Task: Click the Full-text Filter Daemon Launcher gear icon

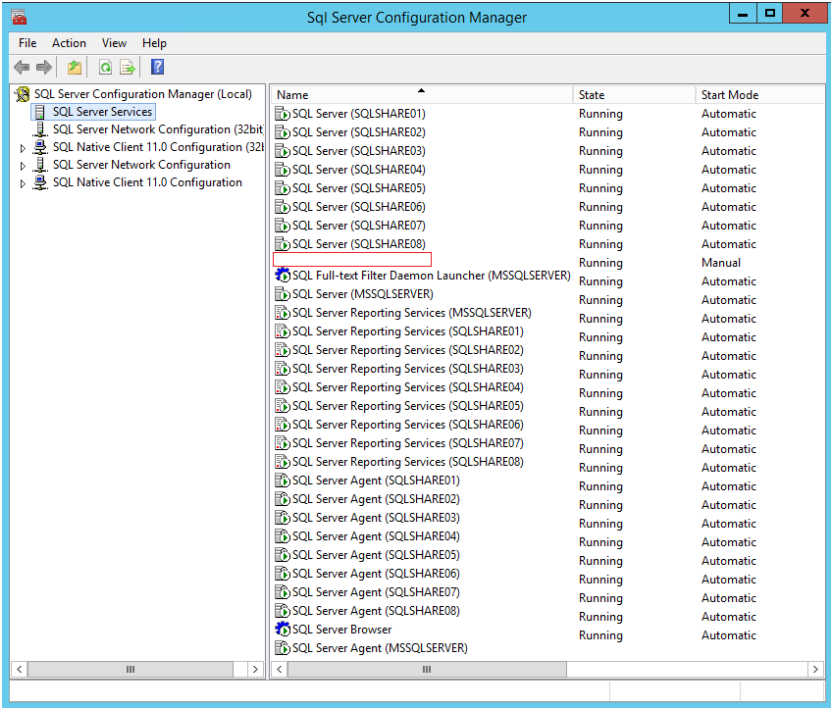Action: [282, 275]
